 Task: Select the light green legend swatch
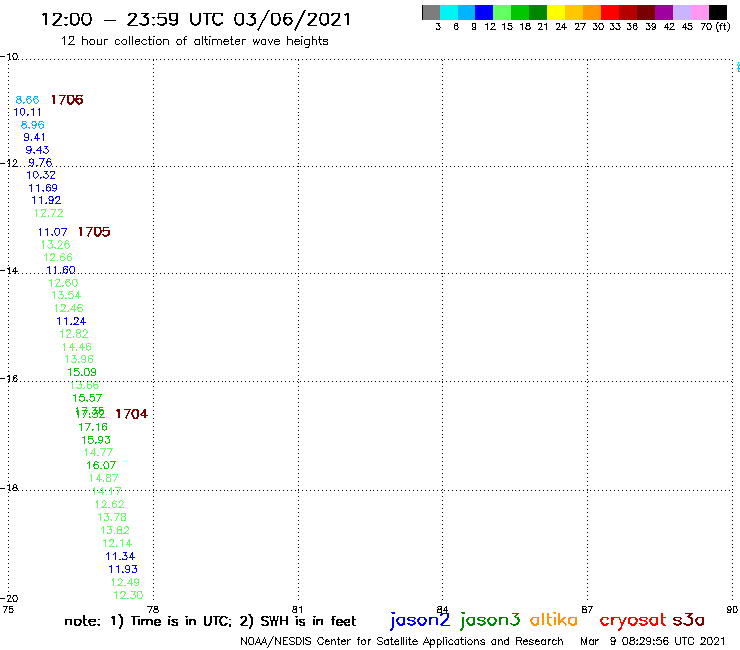coord(502,12)
